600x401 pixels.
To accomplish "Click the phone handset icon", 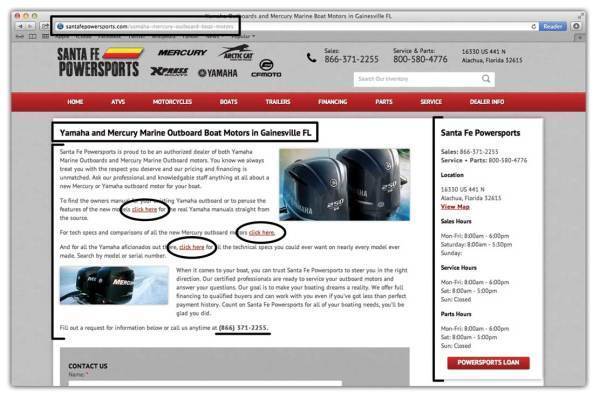I will 311,58.
